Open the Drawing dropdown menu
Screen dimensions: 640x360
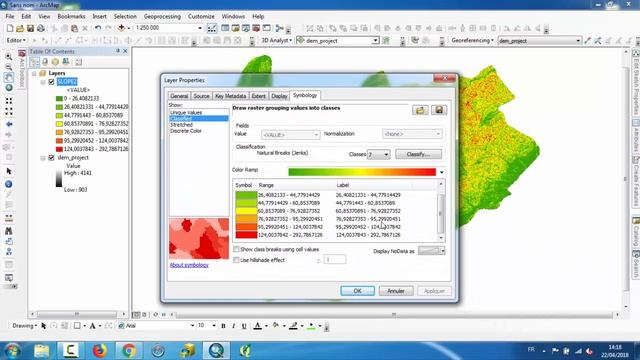[25, 326]
